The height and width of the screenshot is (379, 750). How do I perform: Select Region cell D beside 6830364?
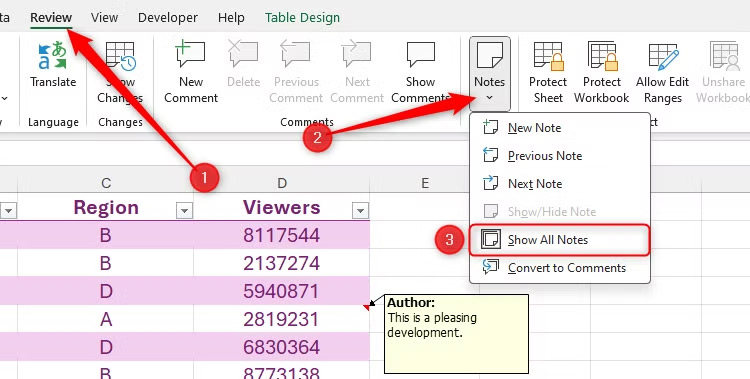pos(106,346)
